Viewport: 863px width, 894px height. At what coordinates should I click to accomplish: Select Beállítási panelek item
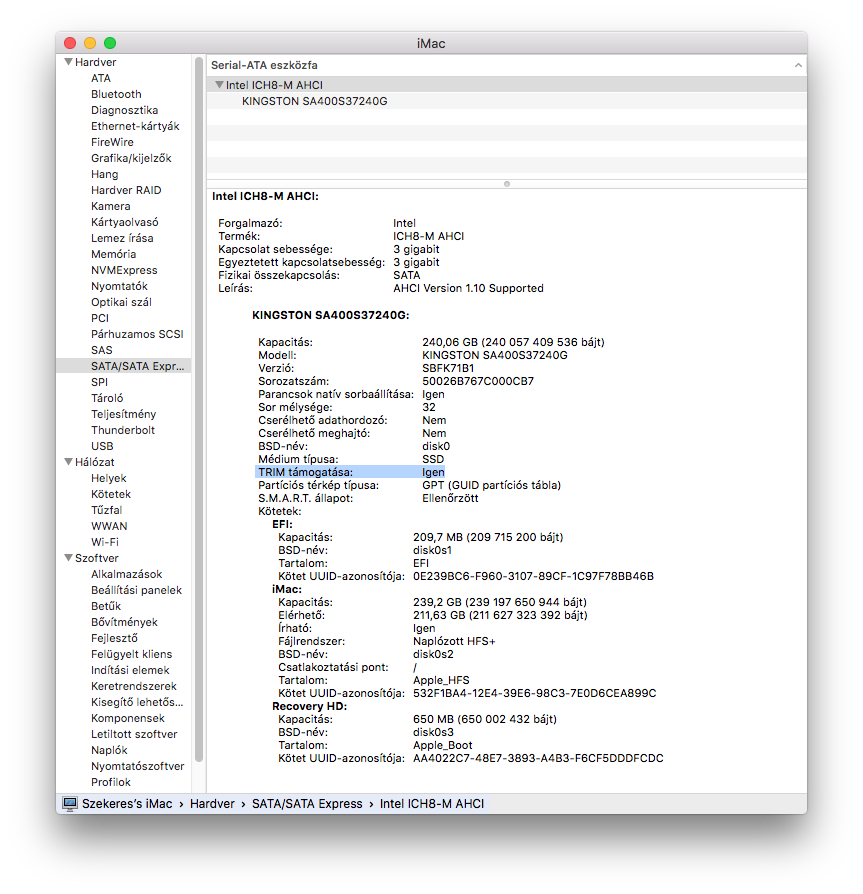(136, 590)
